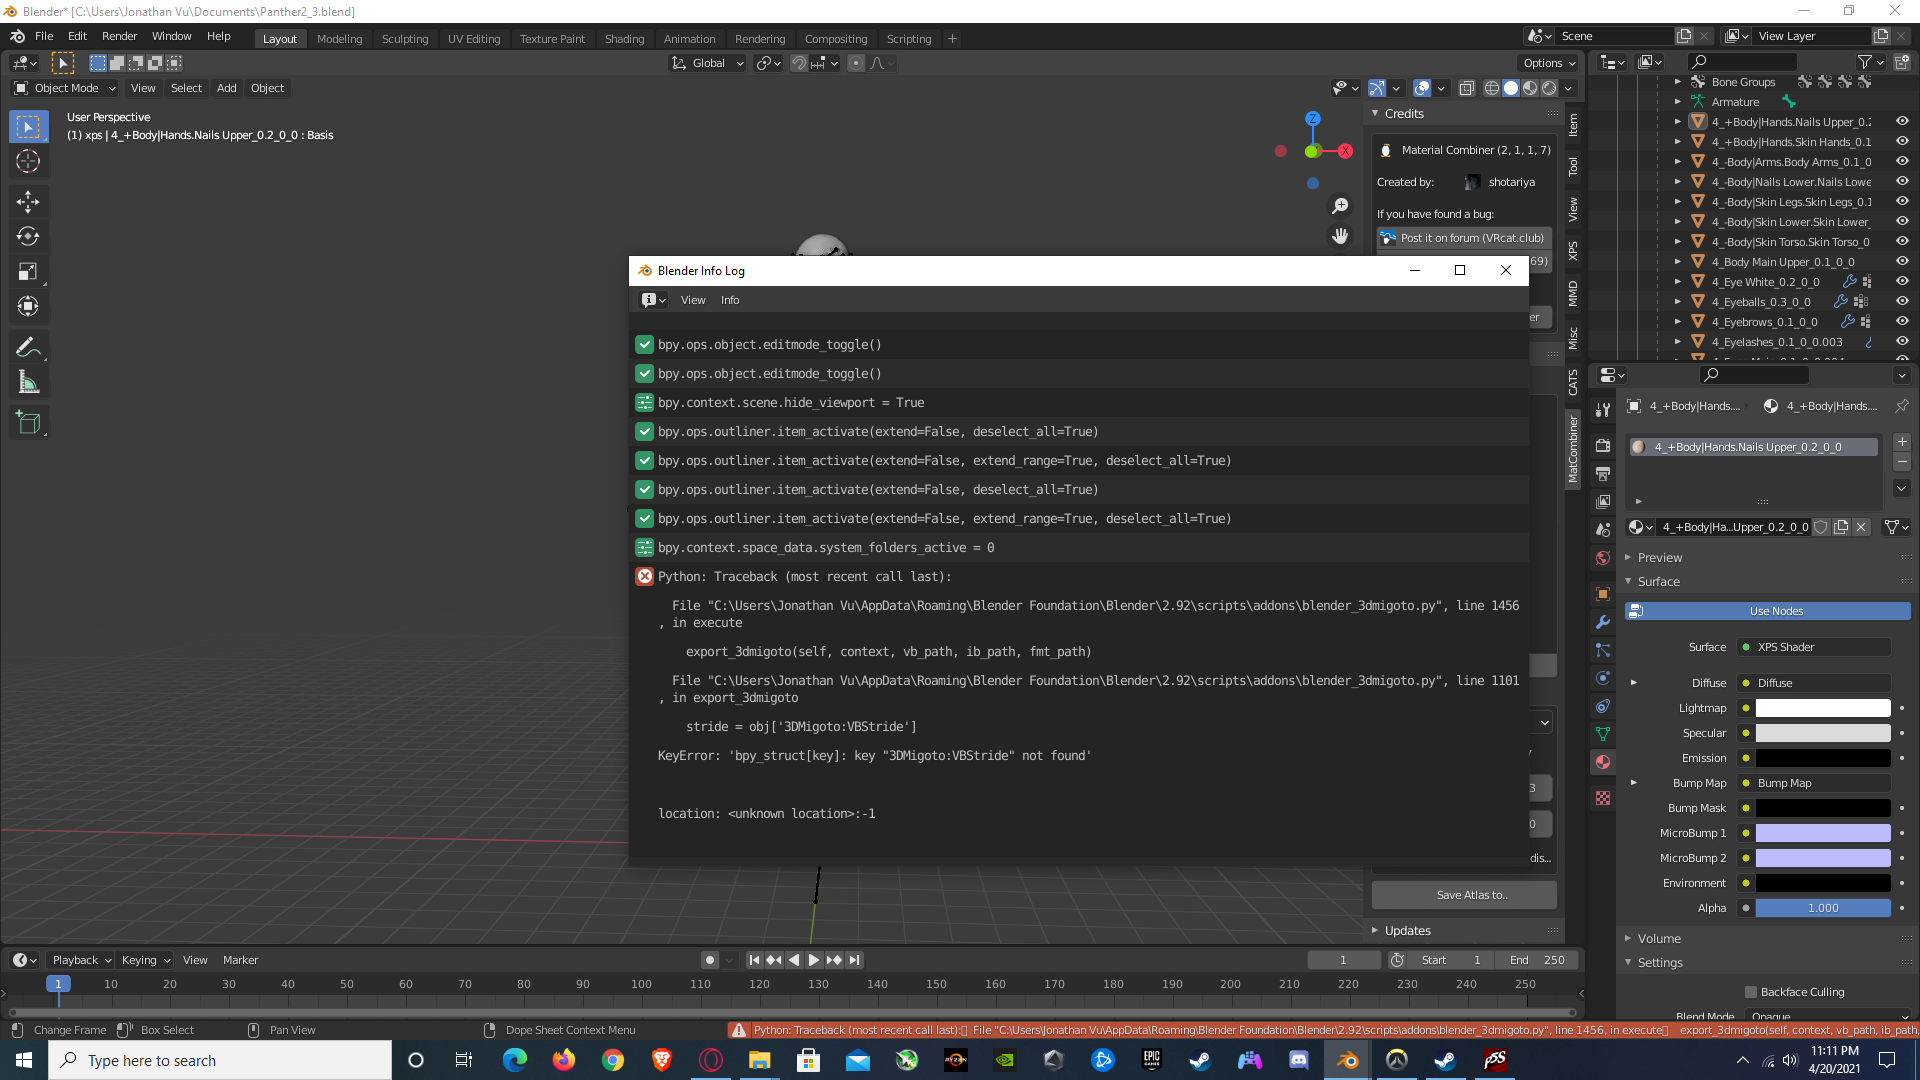Hide 4_Body Main Upper object in outliner

(x=1902, y=261)
